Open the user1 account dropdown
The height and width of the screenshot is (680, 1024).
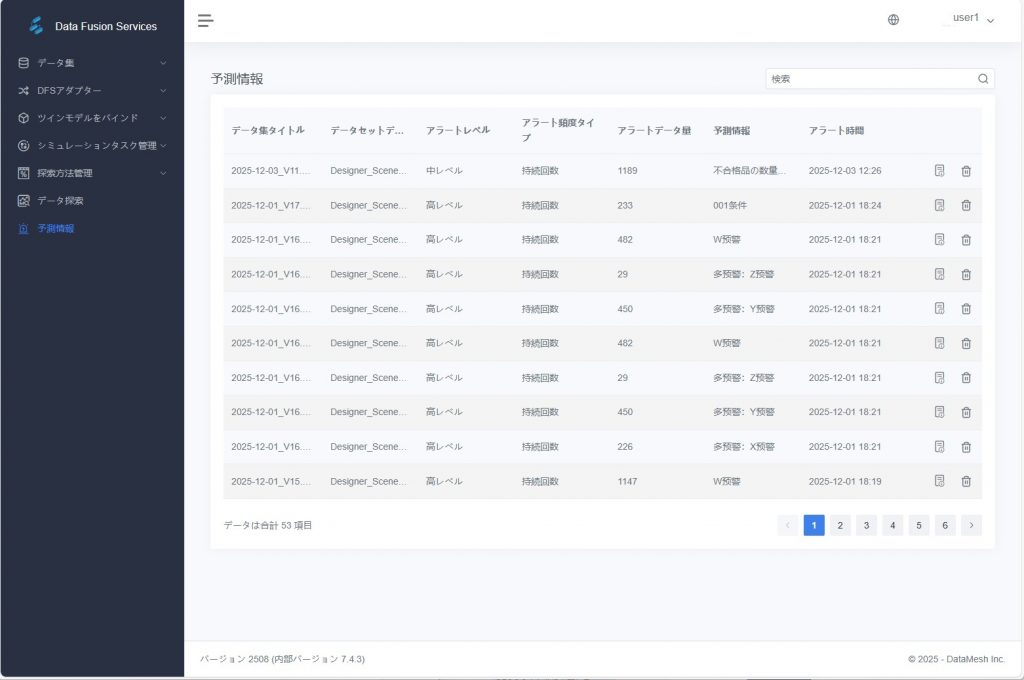coord(972,19)
